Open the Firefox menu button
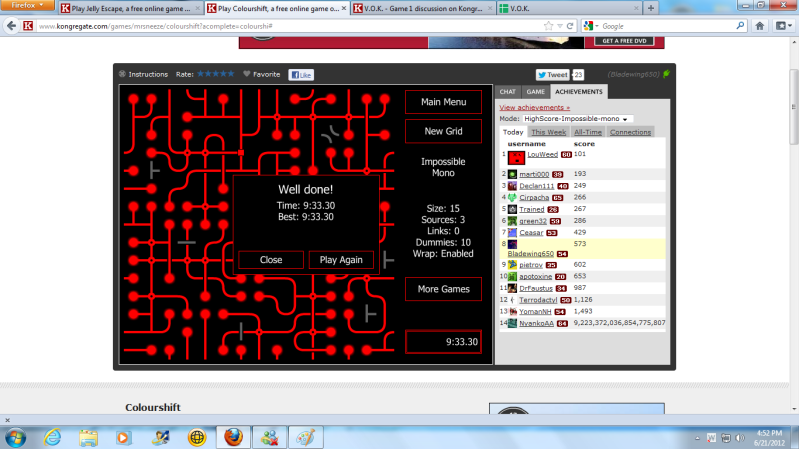This screenshot has width=799, height=449. 27,5
